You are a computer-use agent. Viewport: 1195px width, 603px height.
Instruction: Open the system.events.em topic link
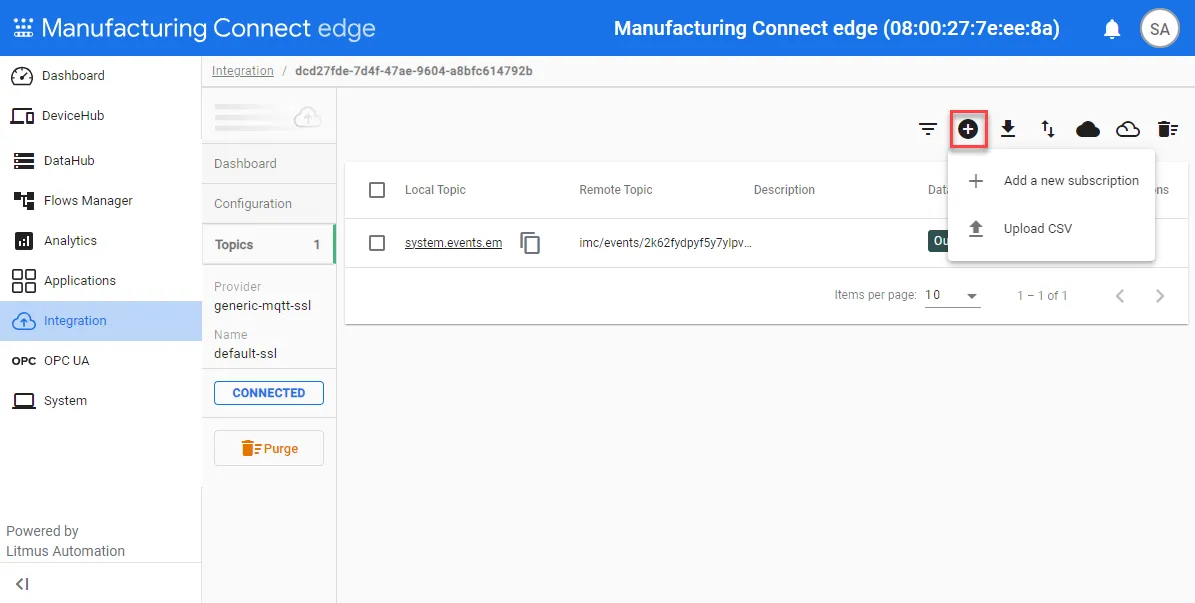pos(453,243)
